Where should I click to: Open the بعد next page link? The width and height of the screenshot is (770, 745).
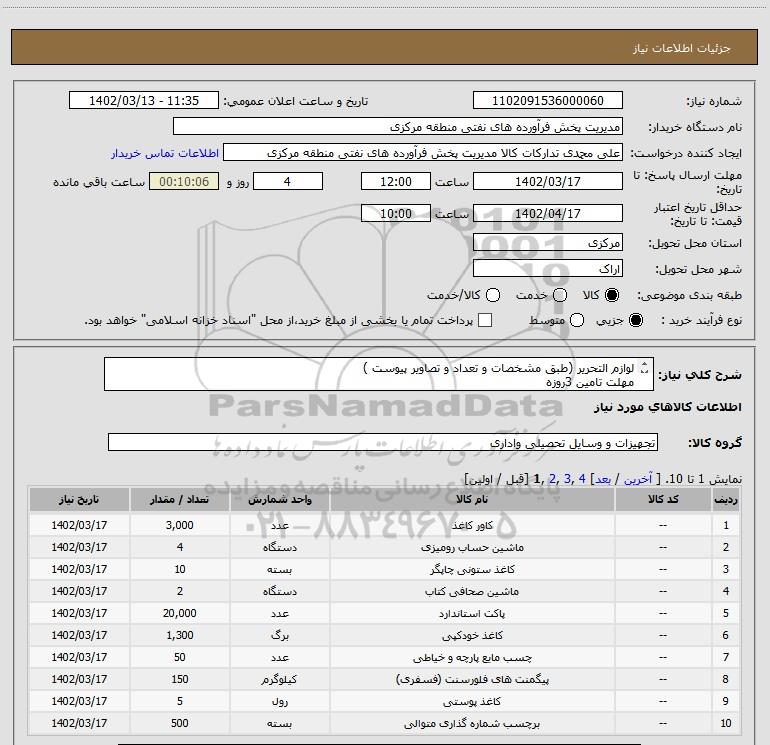(x=603, y=479)
